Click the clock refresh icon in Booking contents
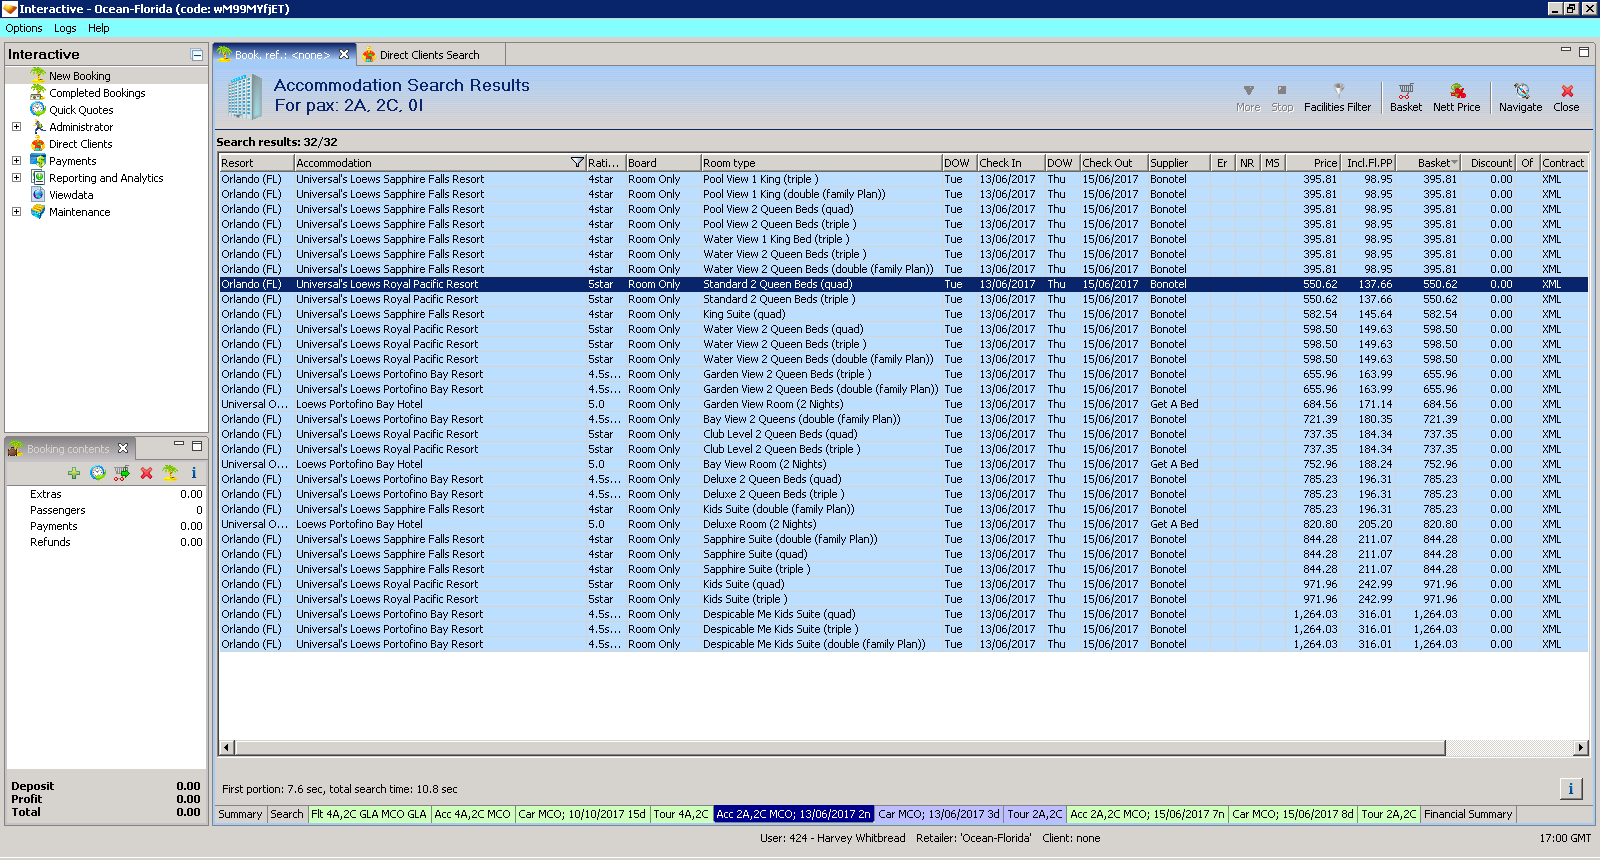The height and width of the screenshot is (860, 1600). click(x=98, y=473)
